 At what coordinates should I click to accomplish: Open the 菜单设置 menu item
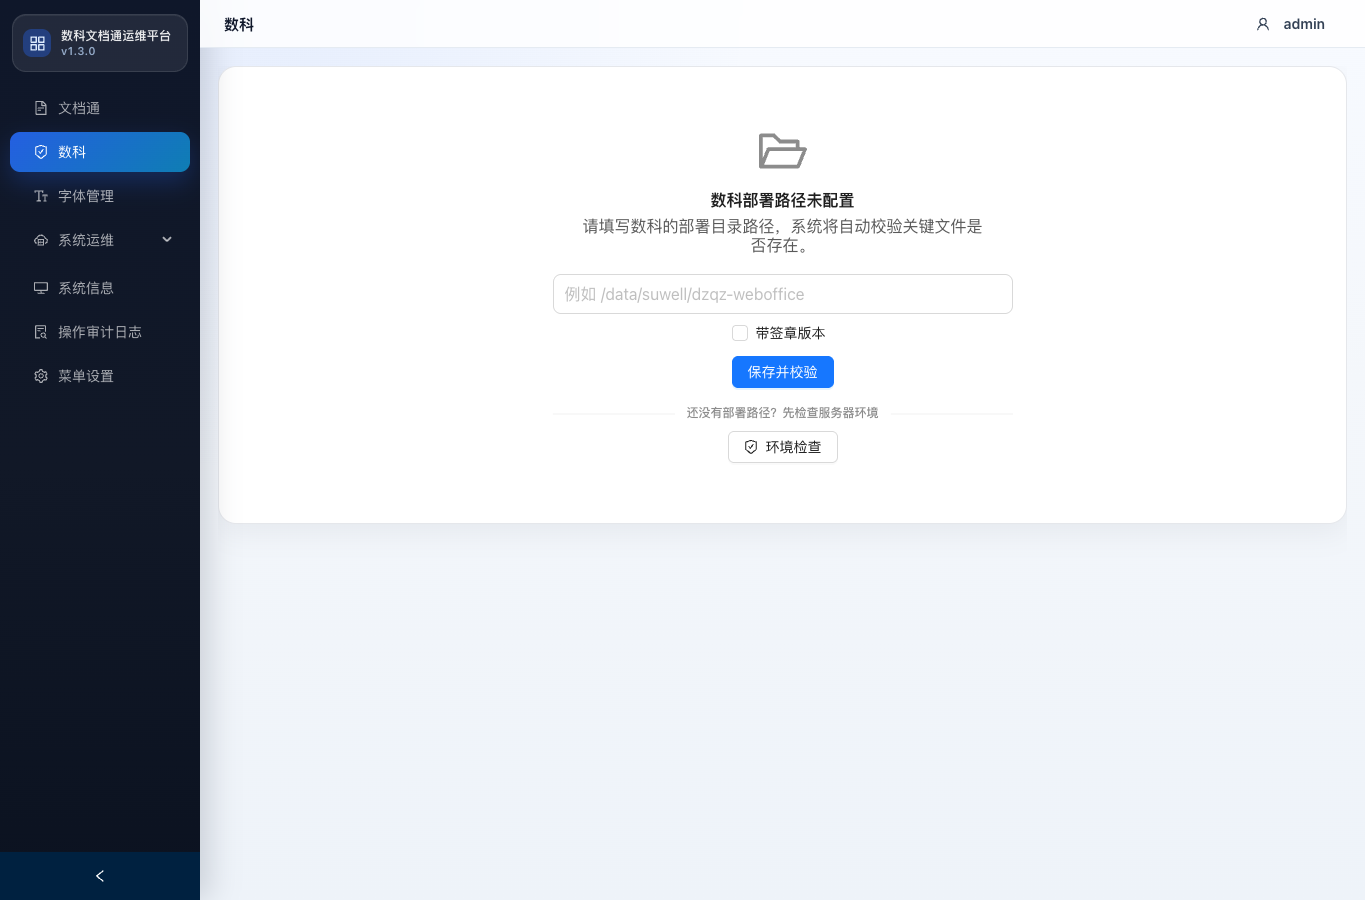(x=100, y=376)
